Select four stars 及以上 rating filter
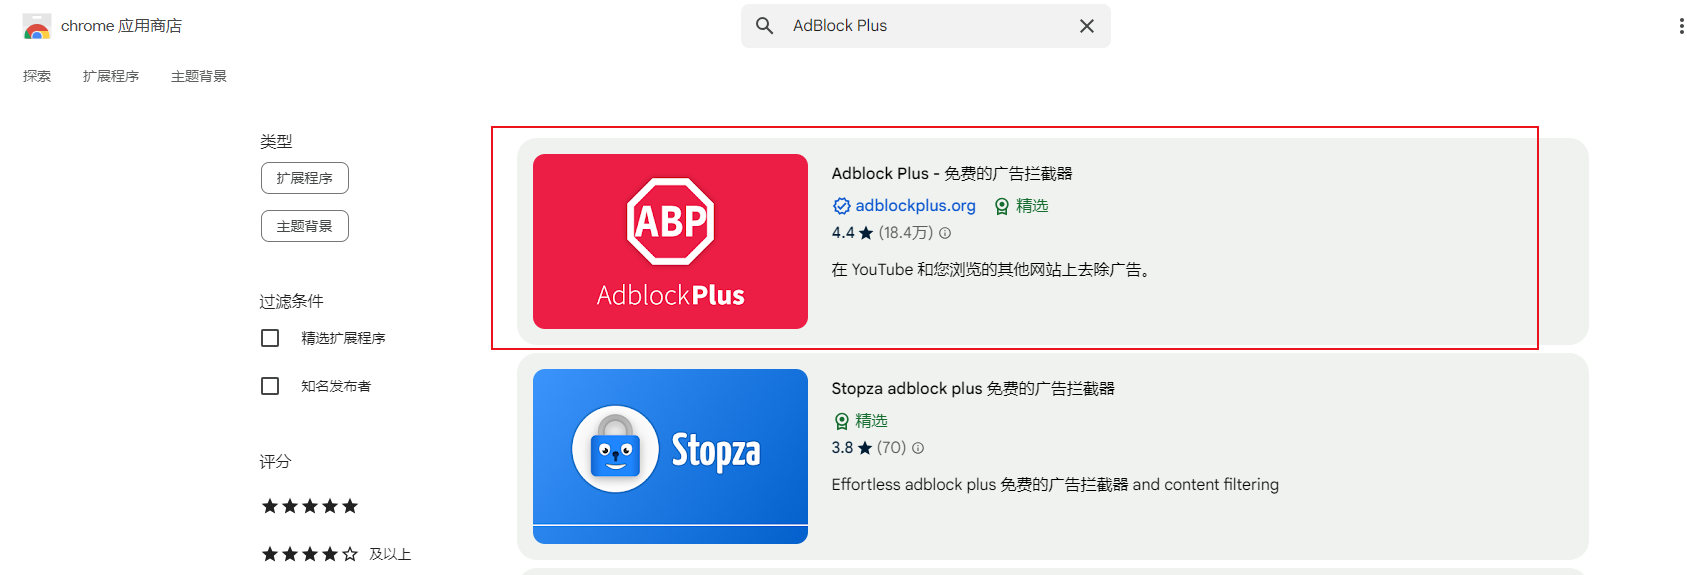The width and height of the screenshot is (1687, 575). pyautogui.click(x=336, y=554)
